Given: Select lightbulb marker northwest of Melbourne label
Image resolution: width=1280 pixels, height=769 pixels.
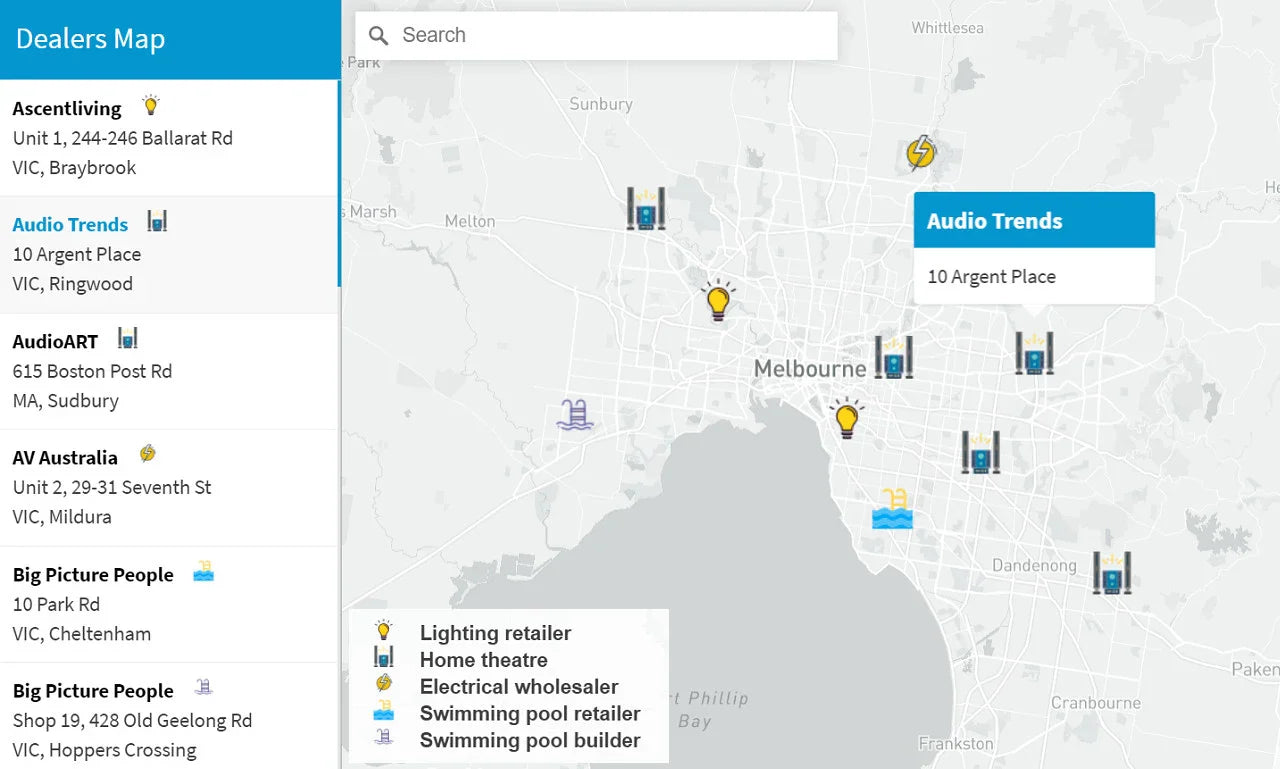Looking at the screenshot, I should [x=717, y=300].
